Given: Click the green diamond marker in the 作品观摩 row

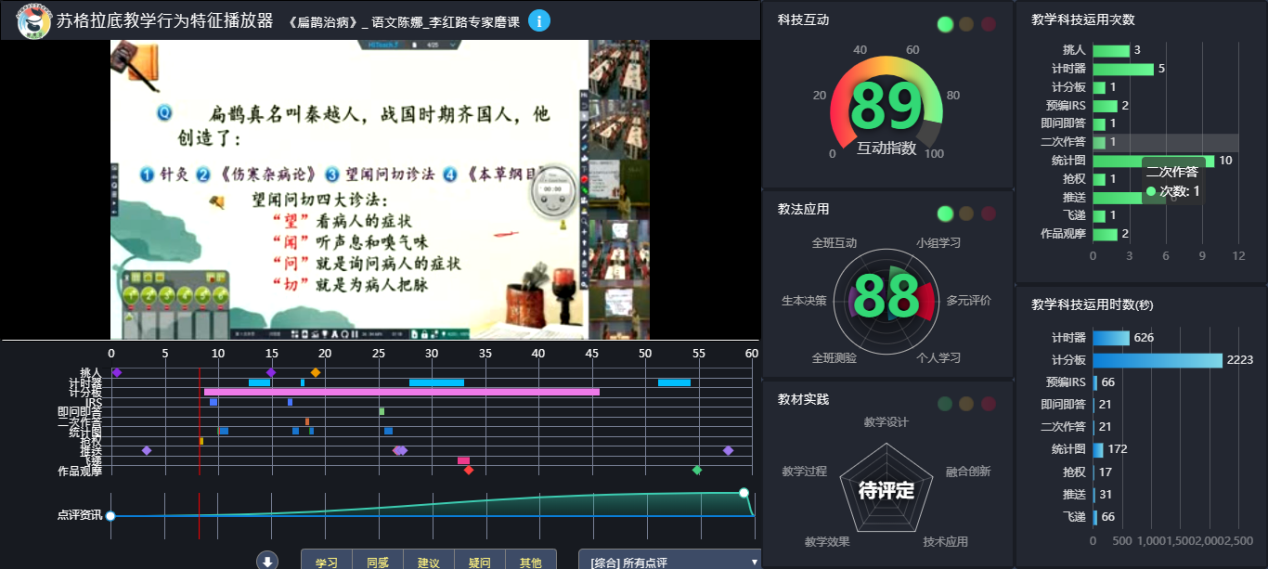Looking at the screenshot, I should click(x=697, y=470).
